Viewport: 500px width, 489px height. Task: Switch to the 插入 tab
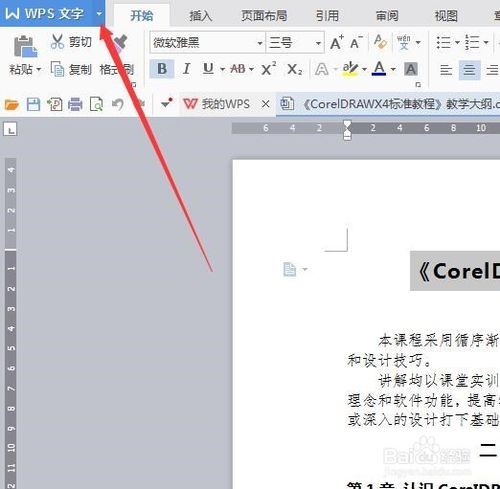click(x=201, y=16)
